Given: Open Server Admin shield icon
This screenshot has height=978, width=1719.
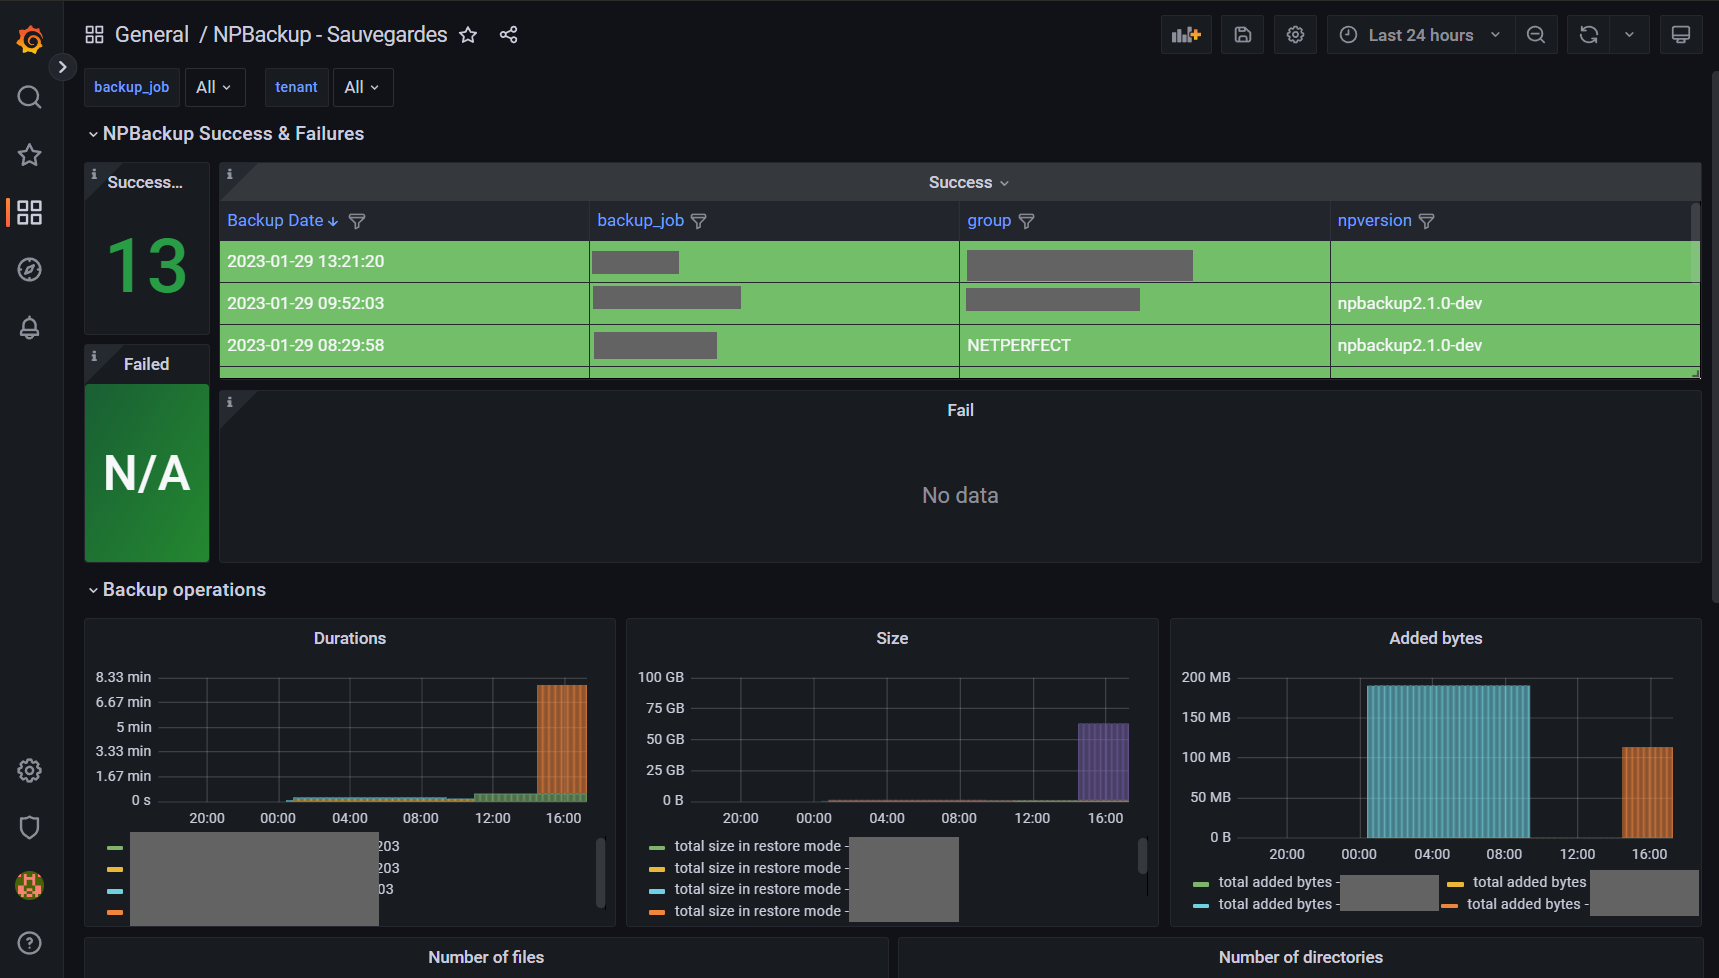Looking at the screenshot, I should pos(30,827).
